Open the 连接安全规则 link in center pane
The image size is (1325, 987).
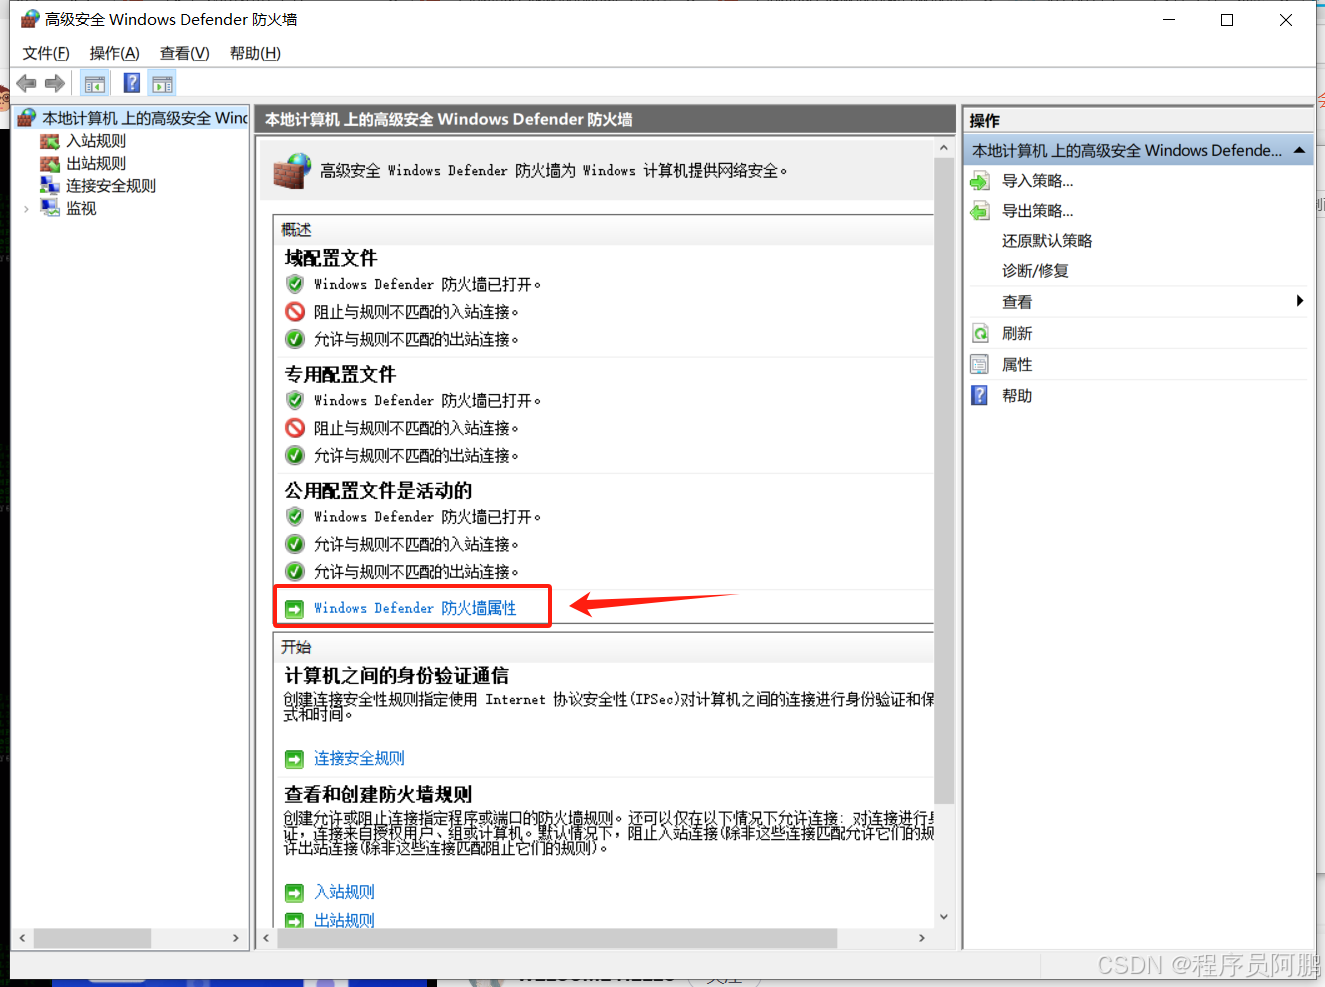(359, 758)
